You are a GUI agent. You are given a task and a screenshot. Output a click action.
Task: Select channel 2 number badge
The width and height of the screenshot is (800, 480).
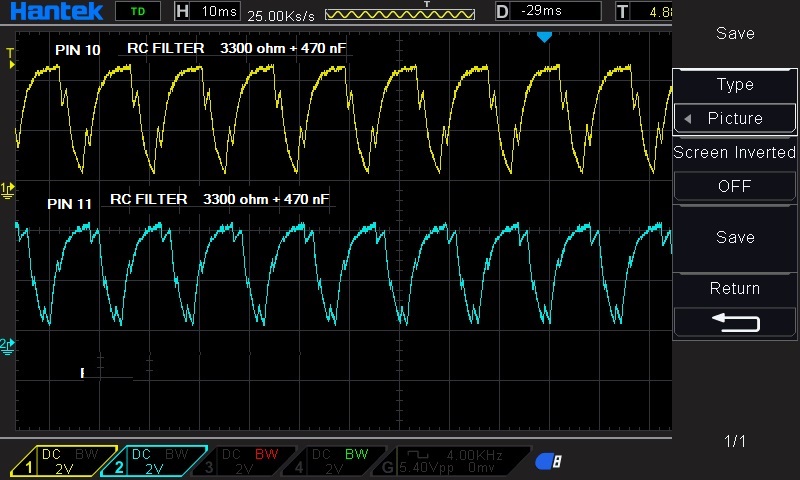119,466
